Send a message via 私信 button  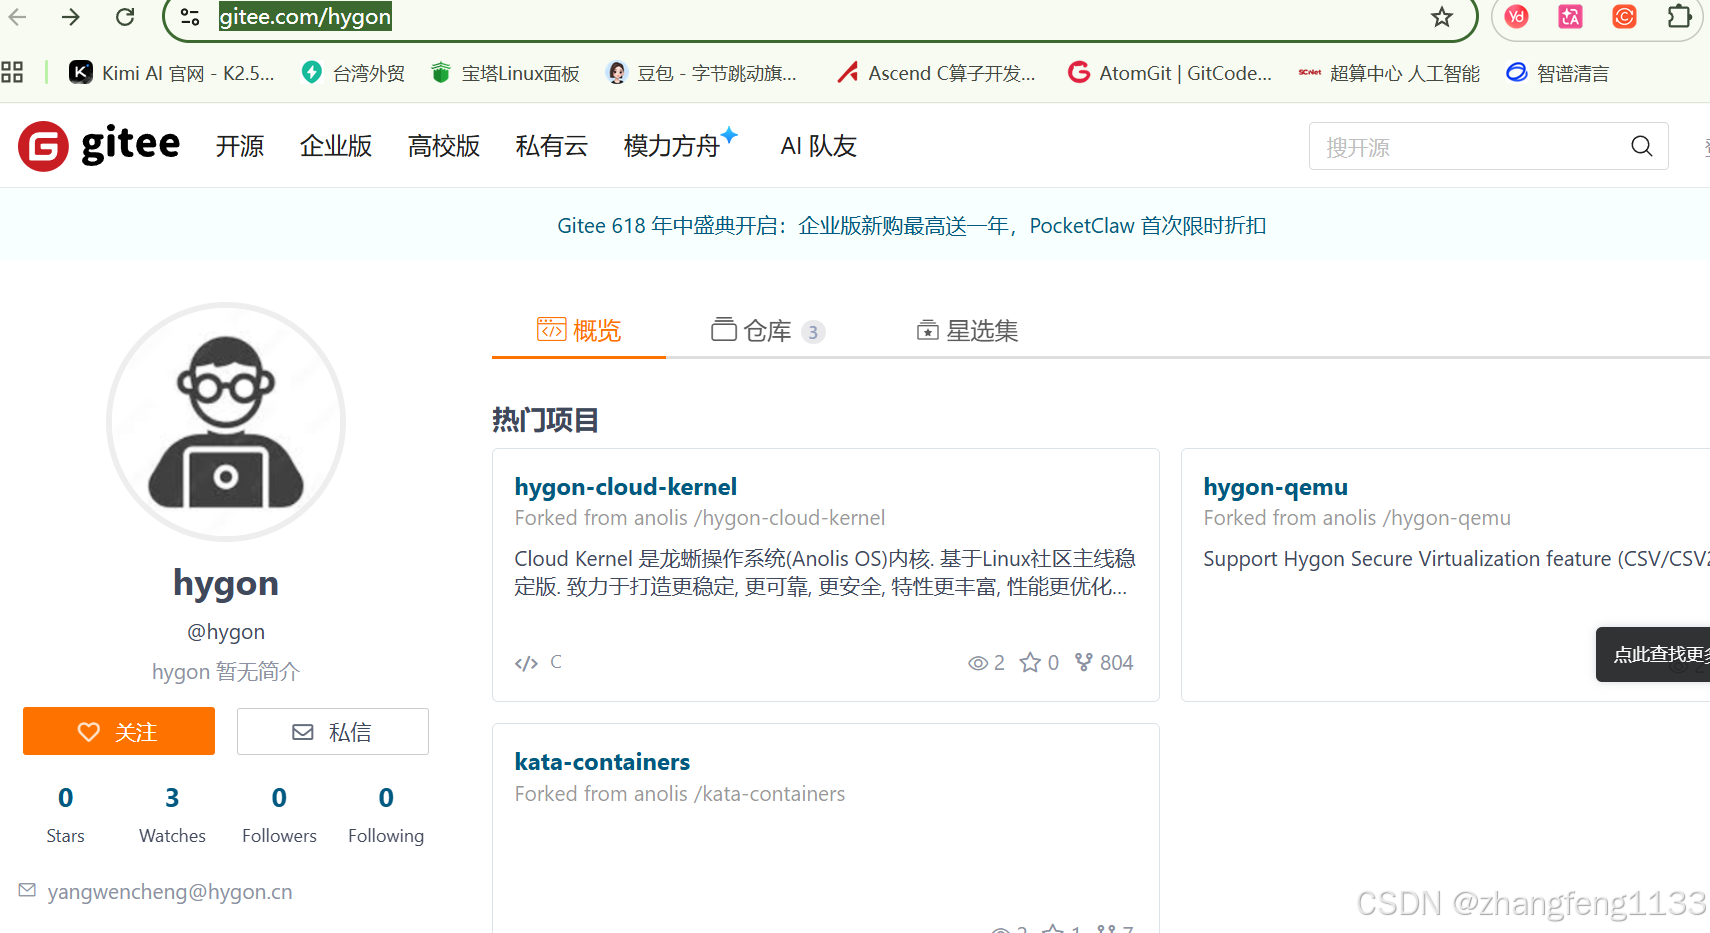pyautogui.click(x=333, y=732)
